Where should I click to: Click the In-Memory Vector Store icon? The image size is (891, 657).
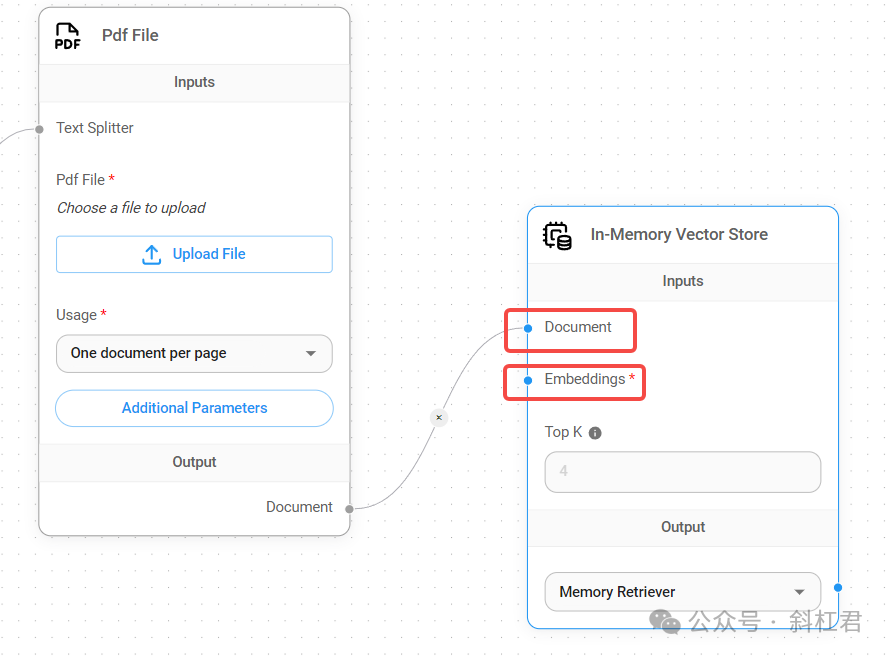557,235
